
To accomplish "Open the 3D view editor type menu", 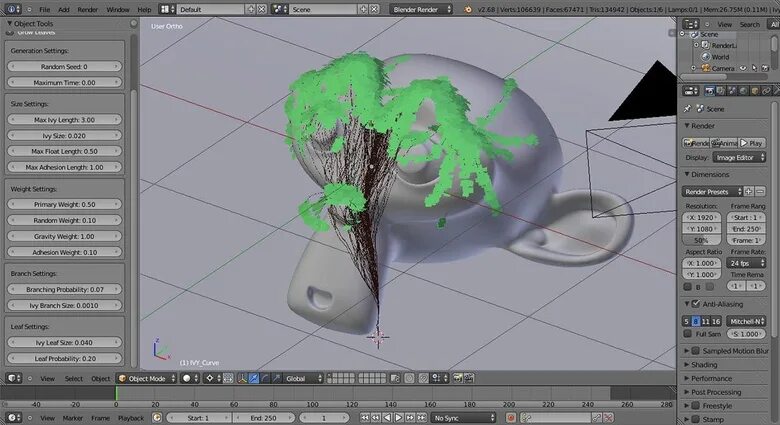I will (14, 378).
